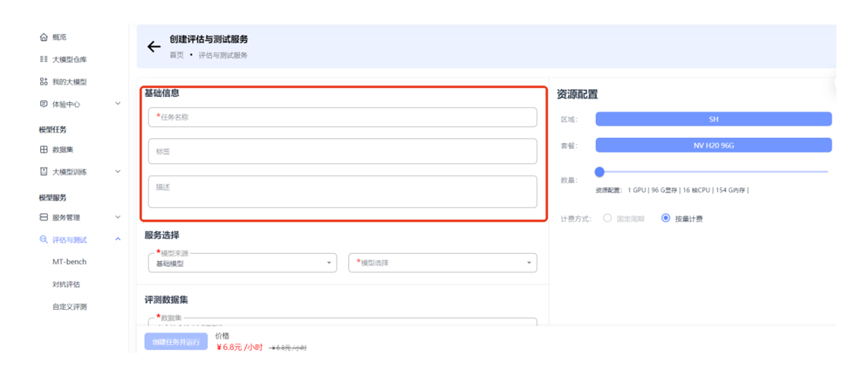Select the 按量计费 billing radio button

click(666, 218)
